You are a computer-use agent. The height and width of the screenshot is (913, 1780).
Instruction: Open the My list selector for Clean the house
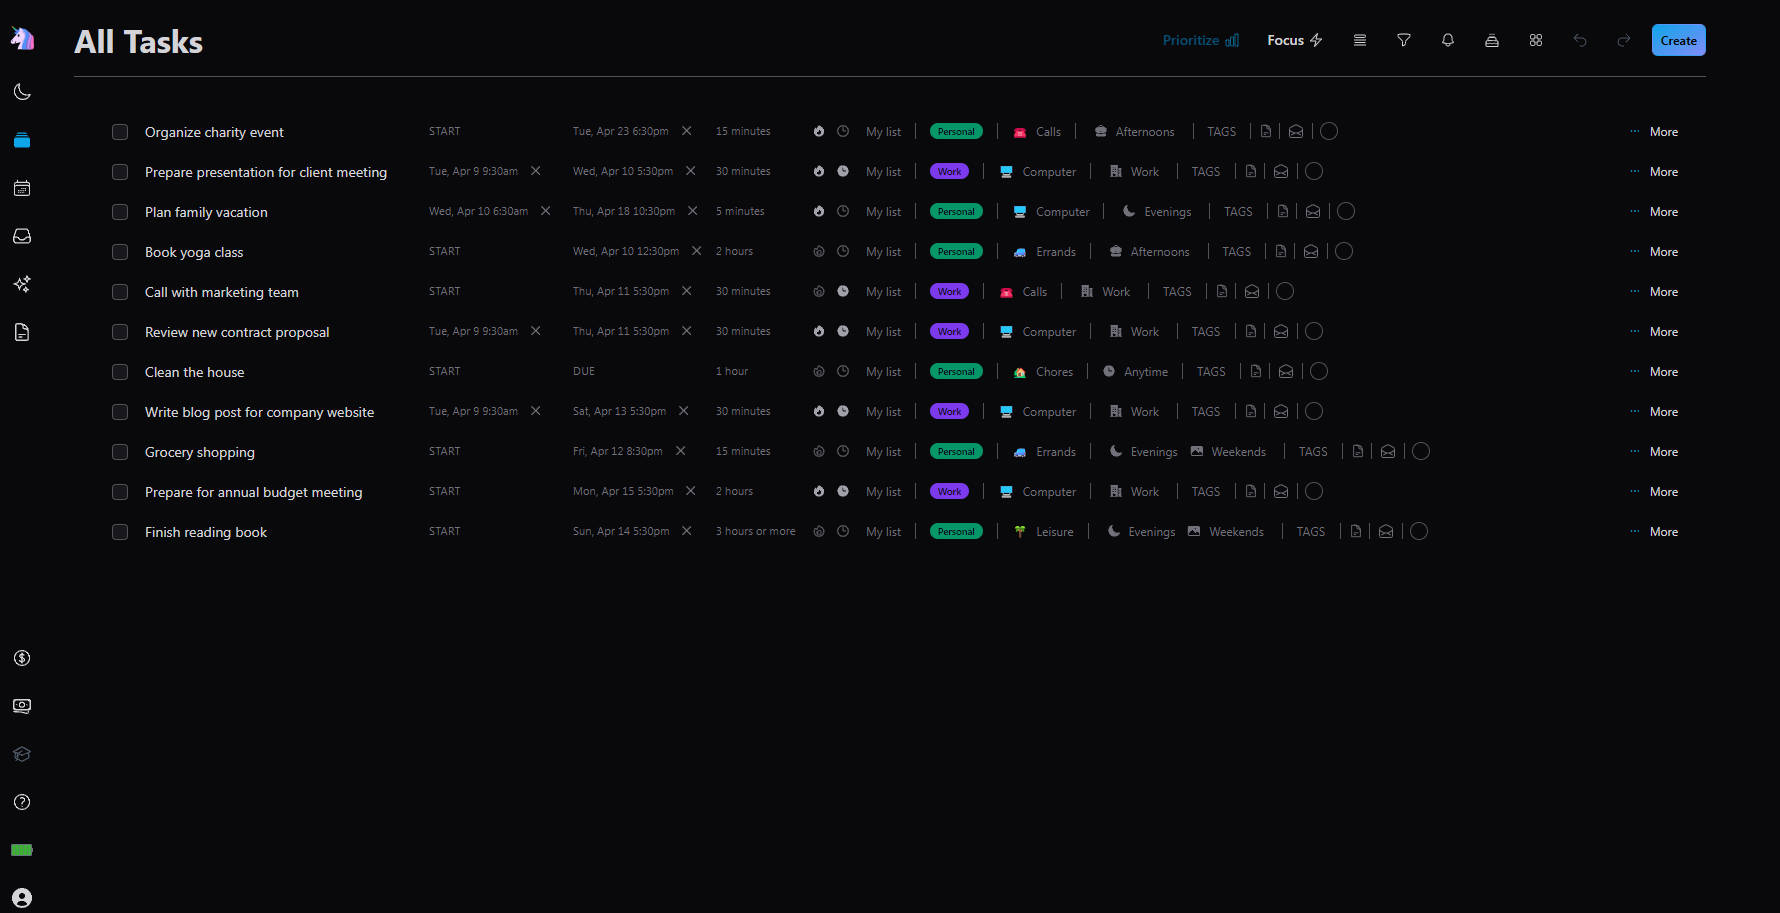(883, 372)
